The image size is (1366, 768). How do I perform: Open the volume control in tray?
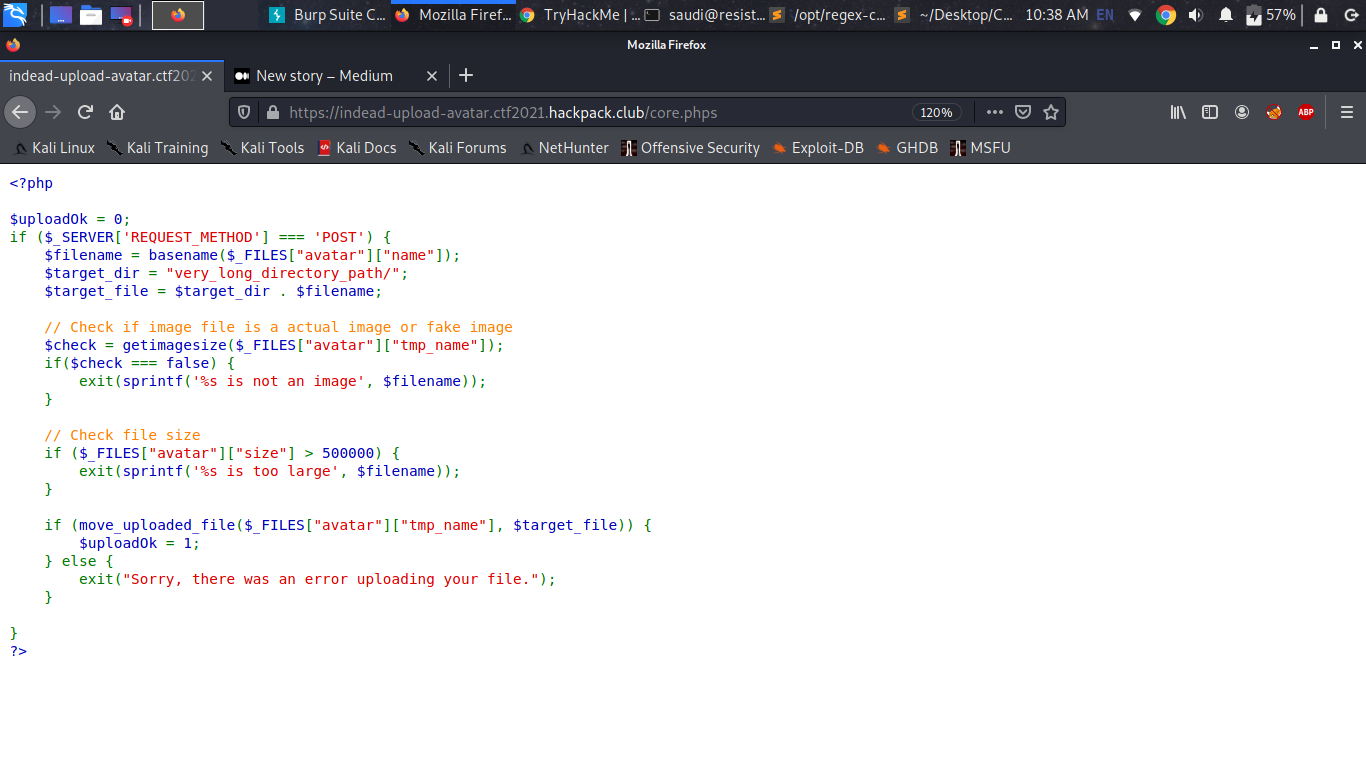click(x=1195, y=15)
